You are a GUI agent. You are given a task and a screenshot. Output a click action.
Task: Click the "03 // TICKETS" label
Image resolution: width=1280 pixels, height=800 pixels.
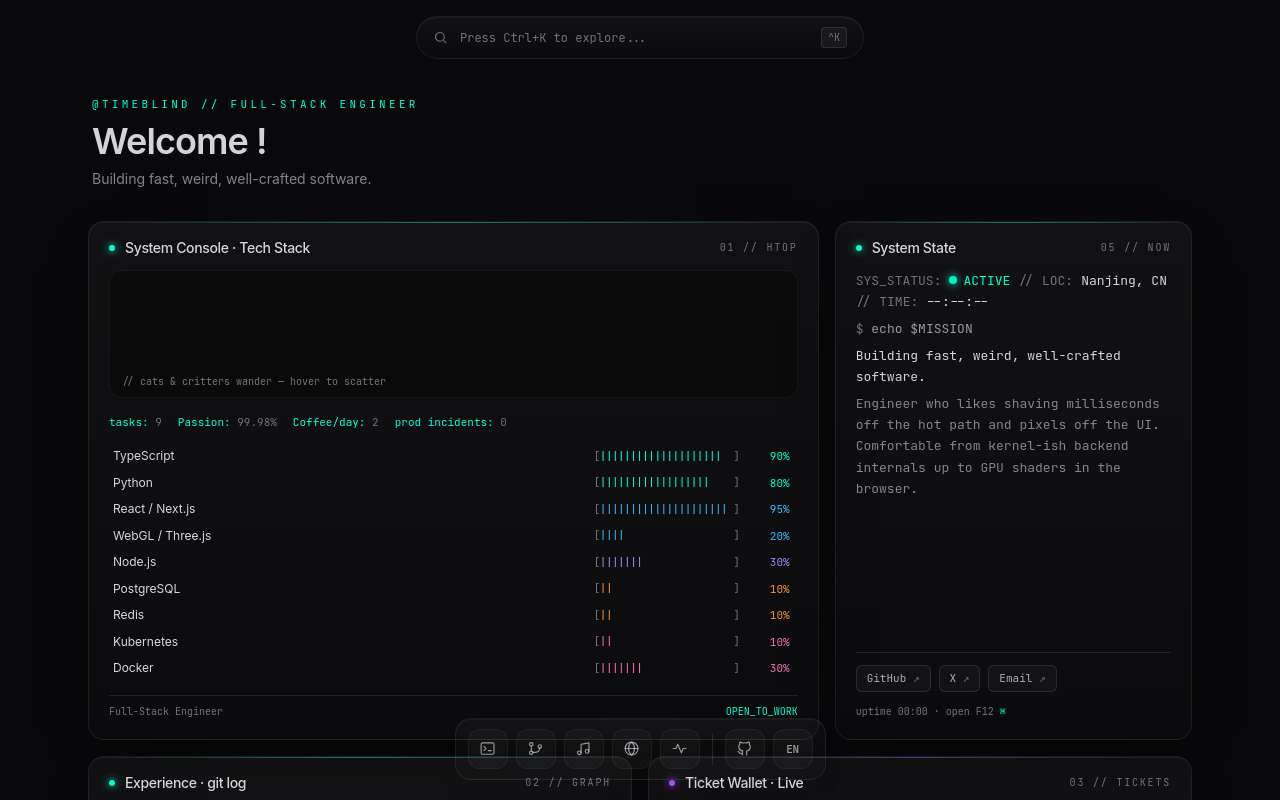pos(1119,783)
